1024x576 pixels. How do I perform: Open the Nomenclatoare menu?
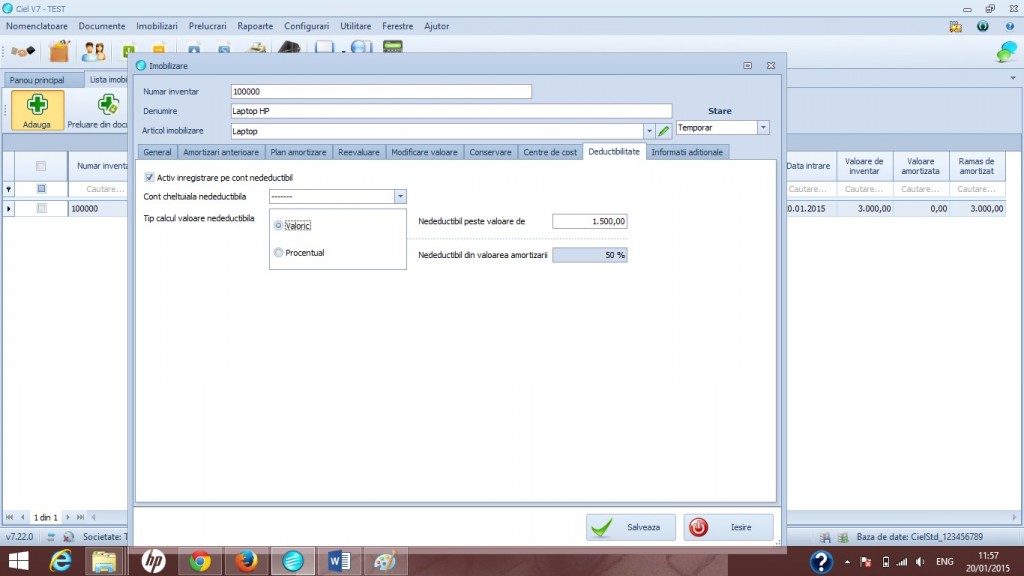click(x=37, y=26)
